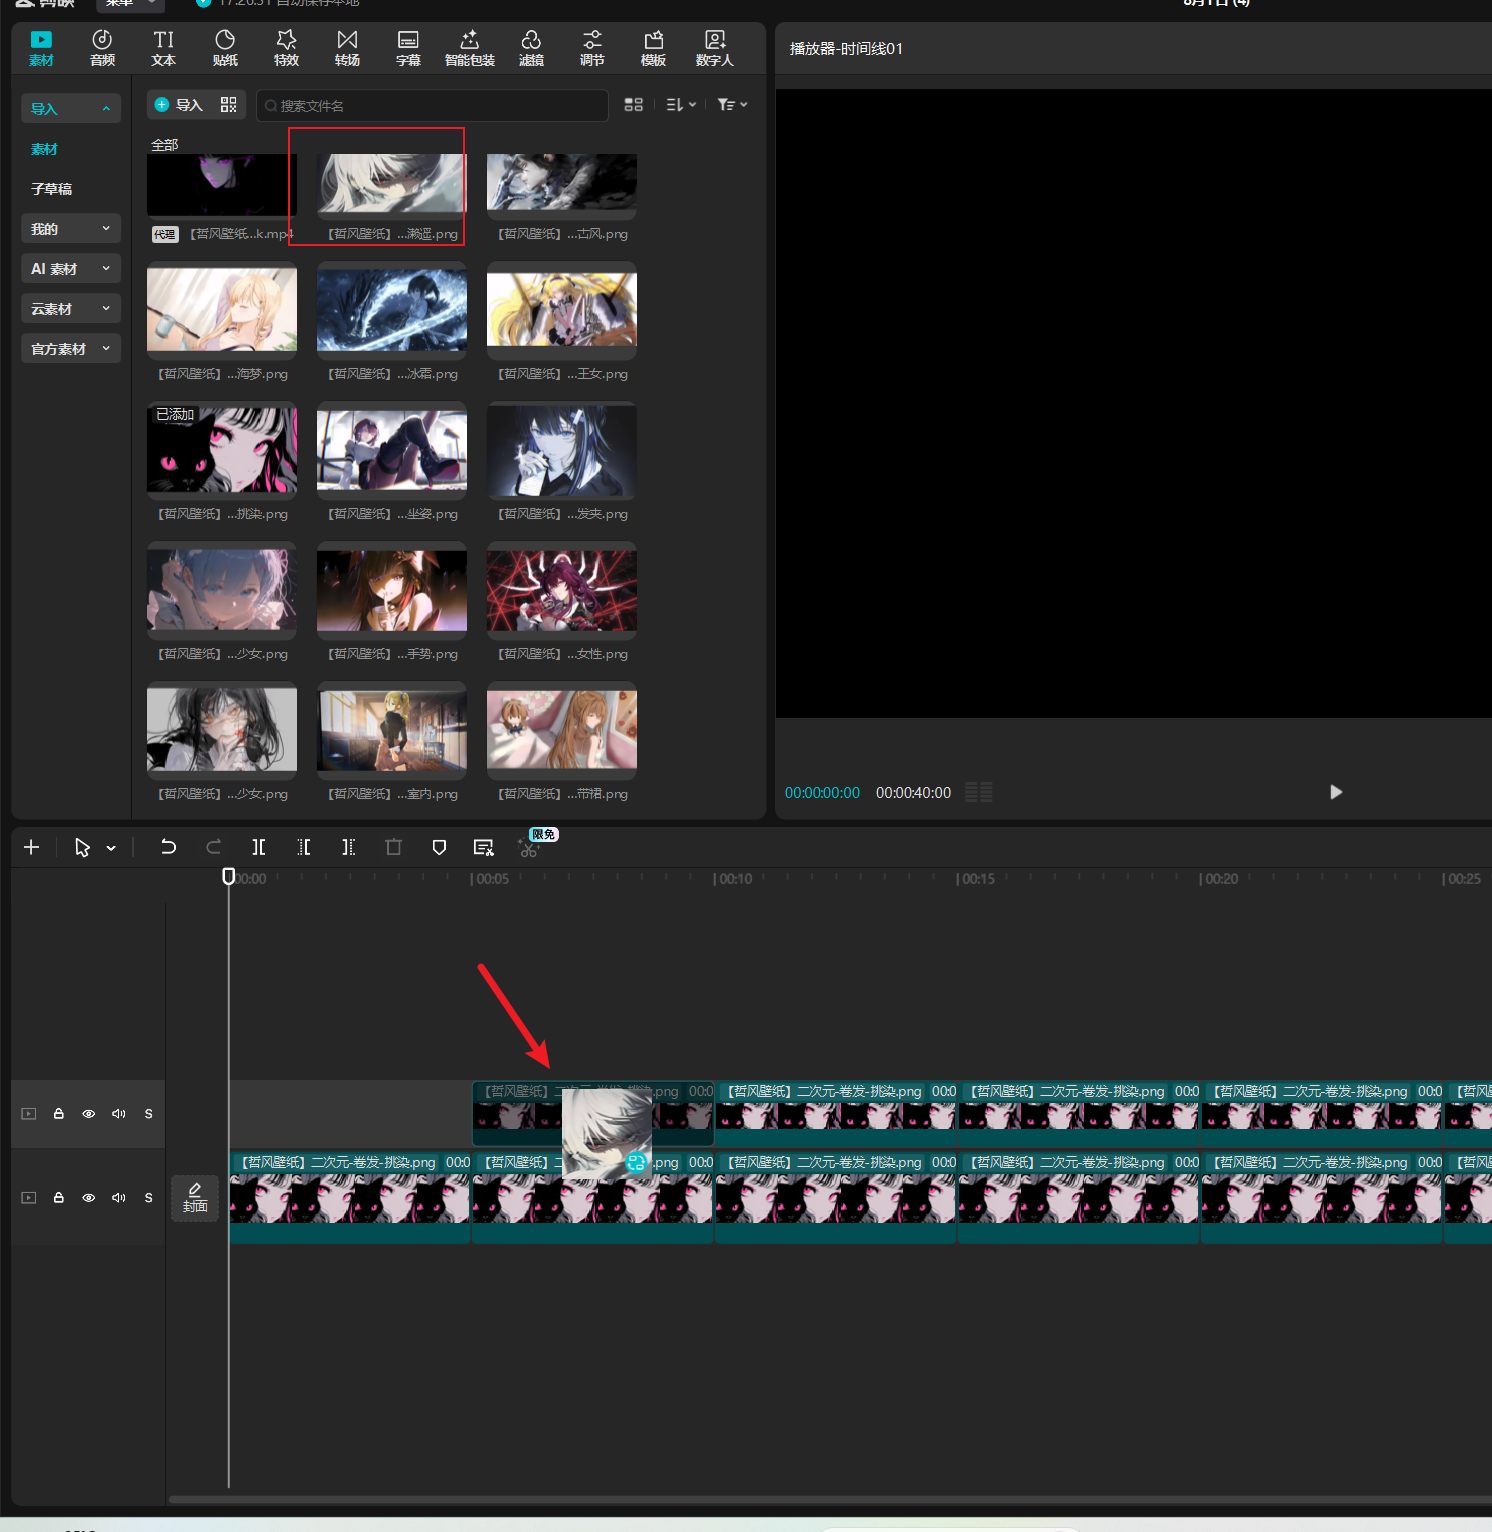1492x1532 pixels.
Task: Add a marker with the shield icon
Action: (x=439, y=848)
